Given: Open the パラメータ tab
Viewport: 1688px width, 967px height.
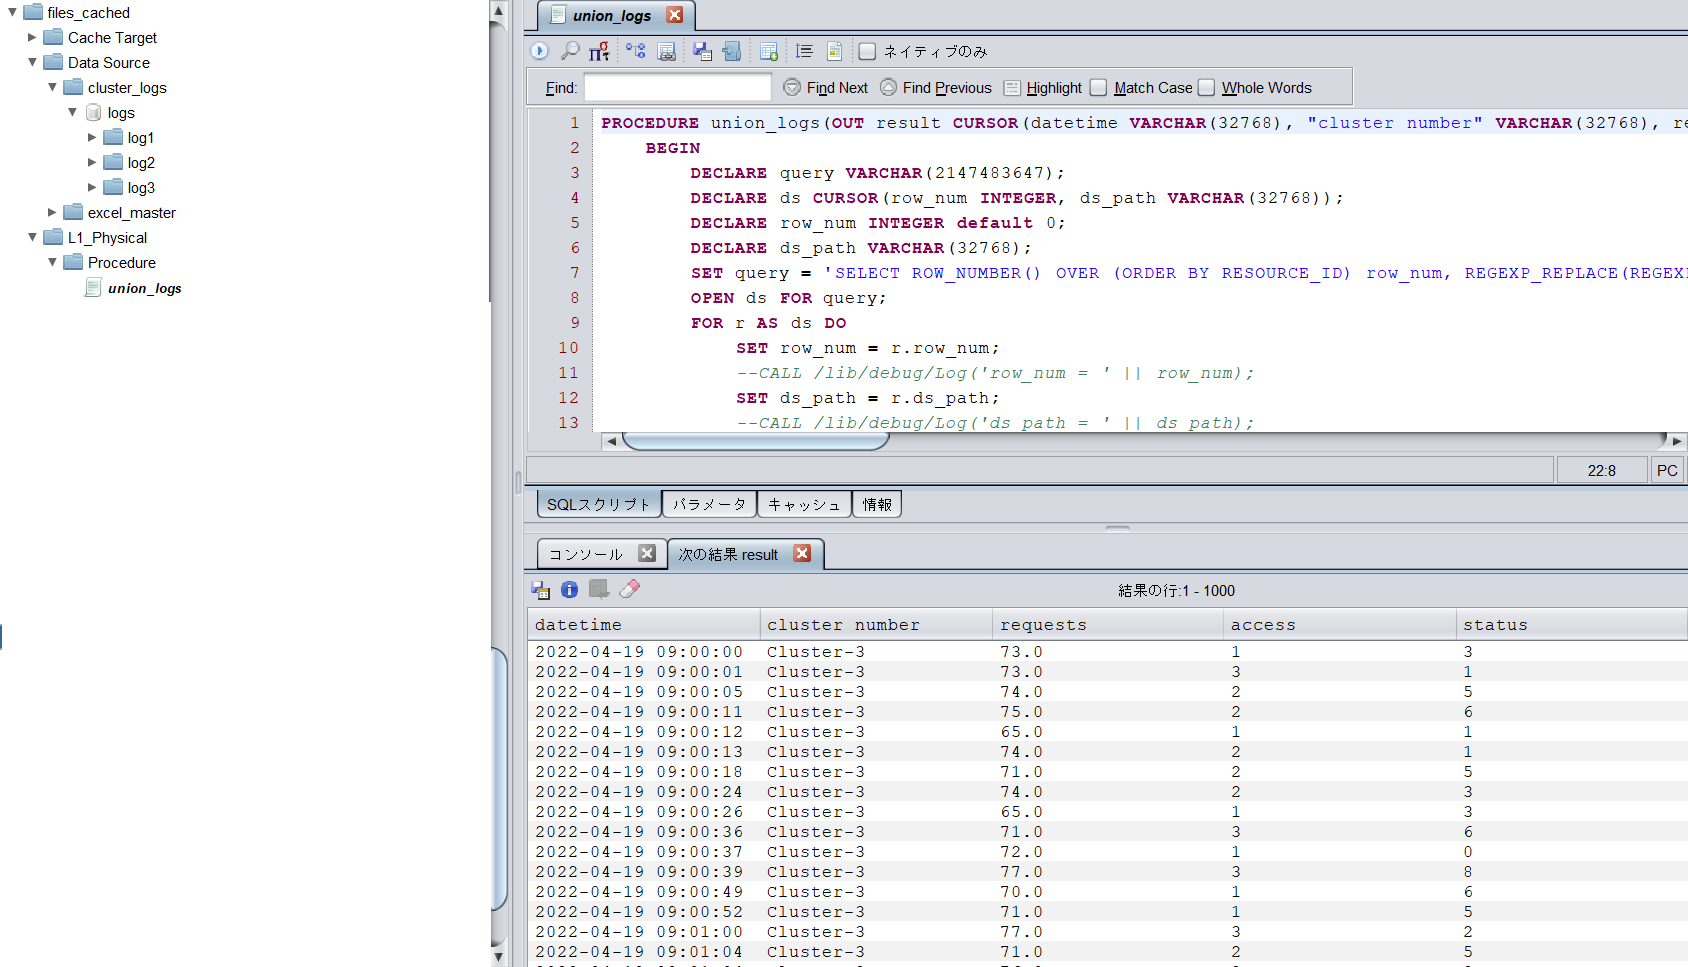Looking at the screenshot, I should pos(709,504).
